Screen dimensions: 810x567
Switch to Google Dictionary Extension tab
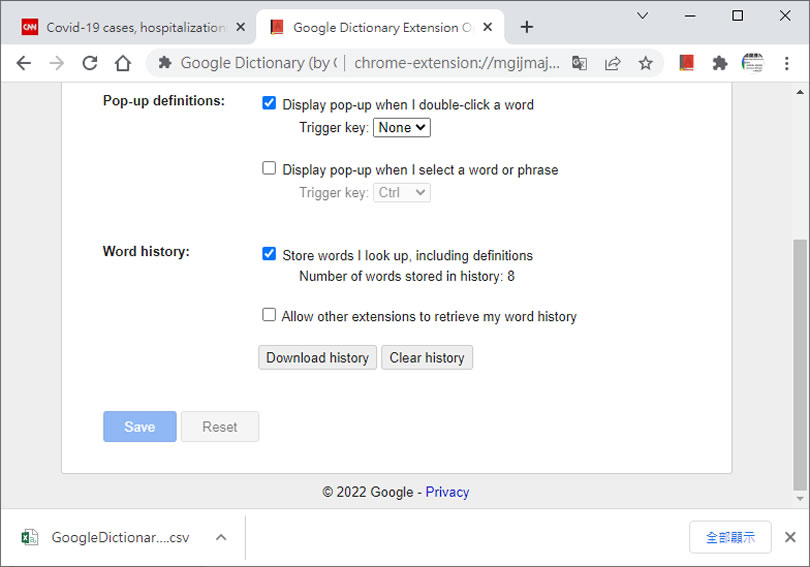tap(380, 27)
